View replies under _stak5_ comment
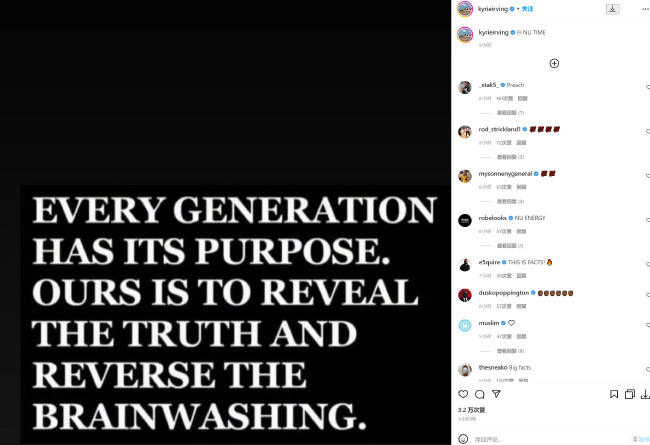This screenshot has height=445, width=650. 510,113
